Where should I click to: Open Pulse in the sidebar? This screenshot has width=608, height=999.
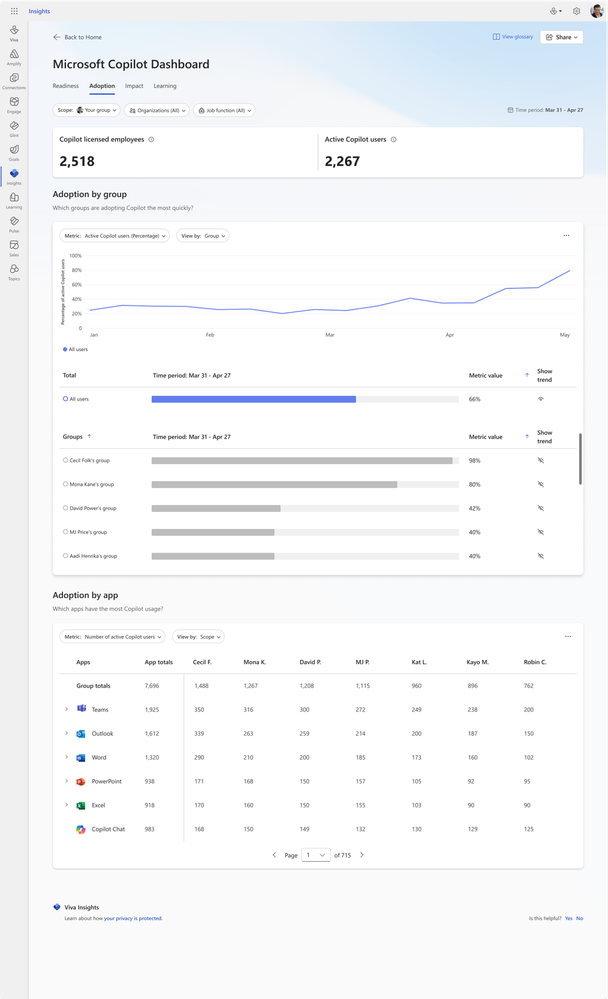point(14,224)
